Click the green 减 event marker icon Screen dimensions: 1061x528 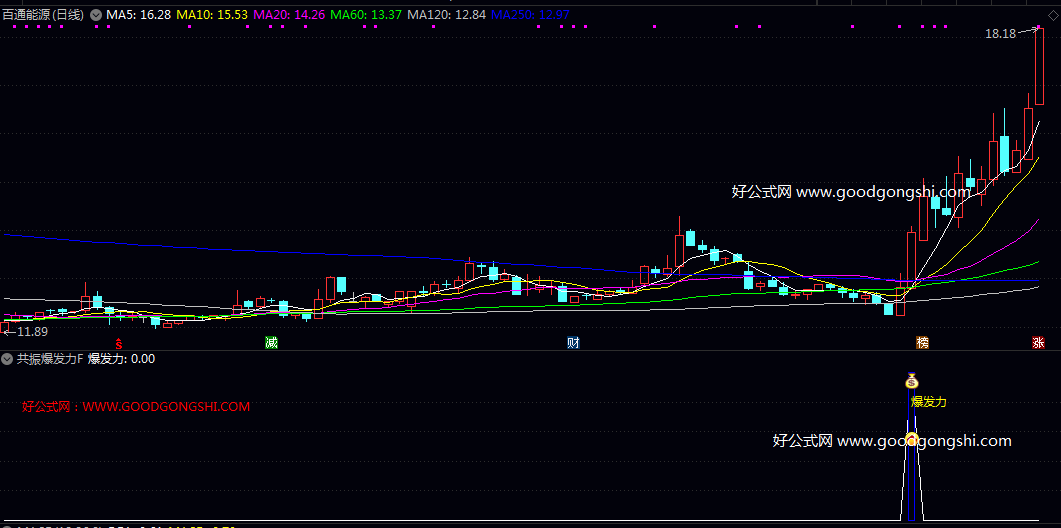271,343
